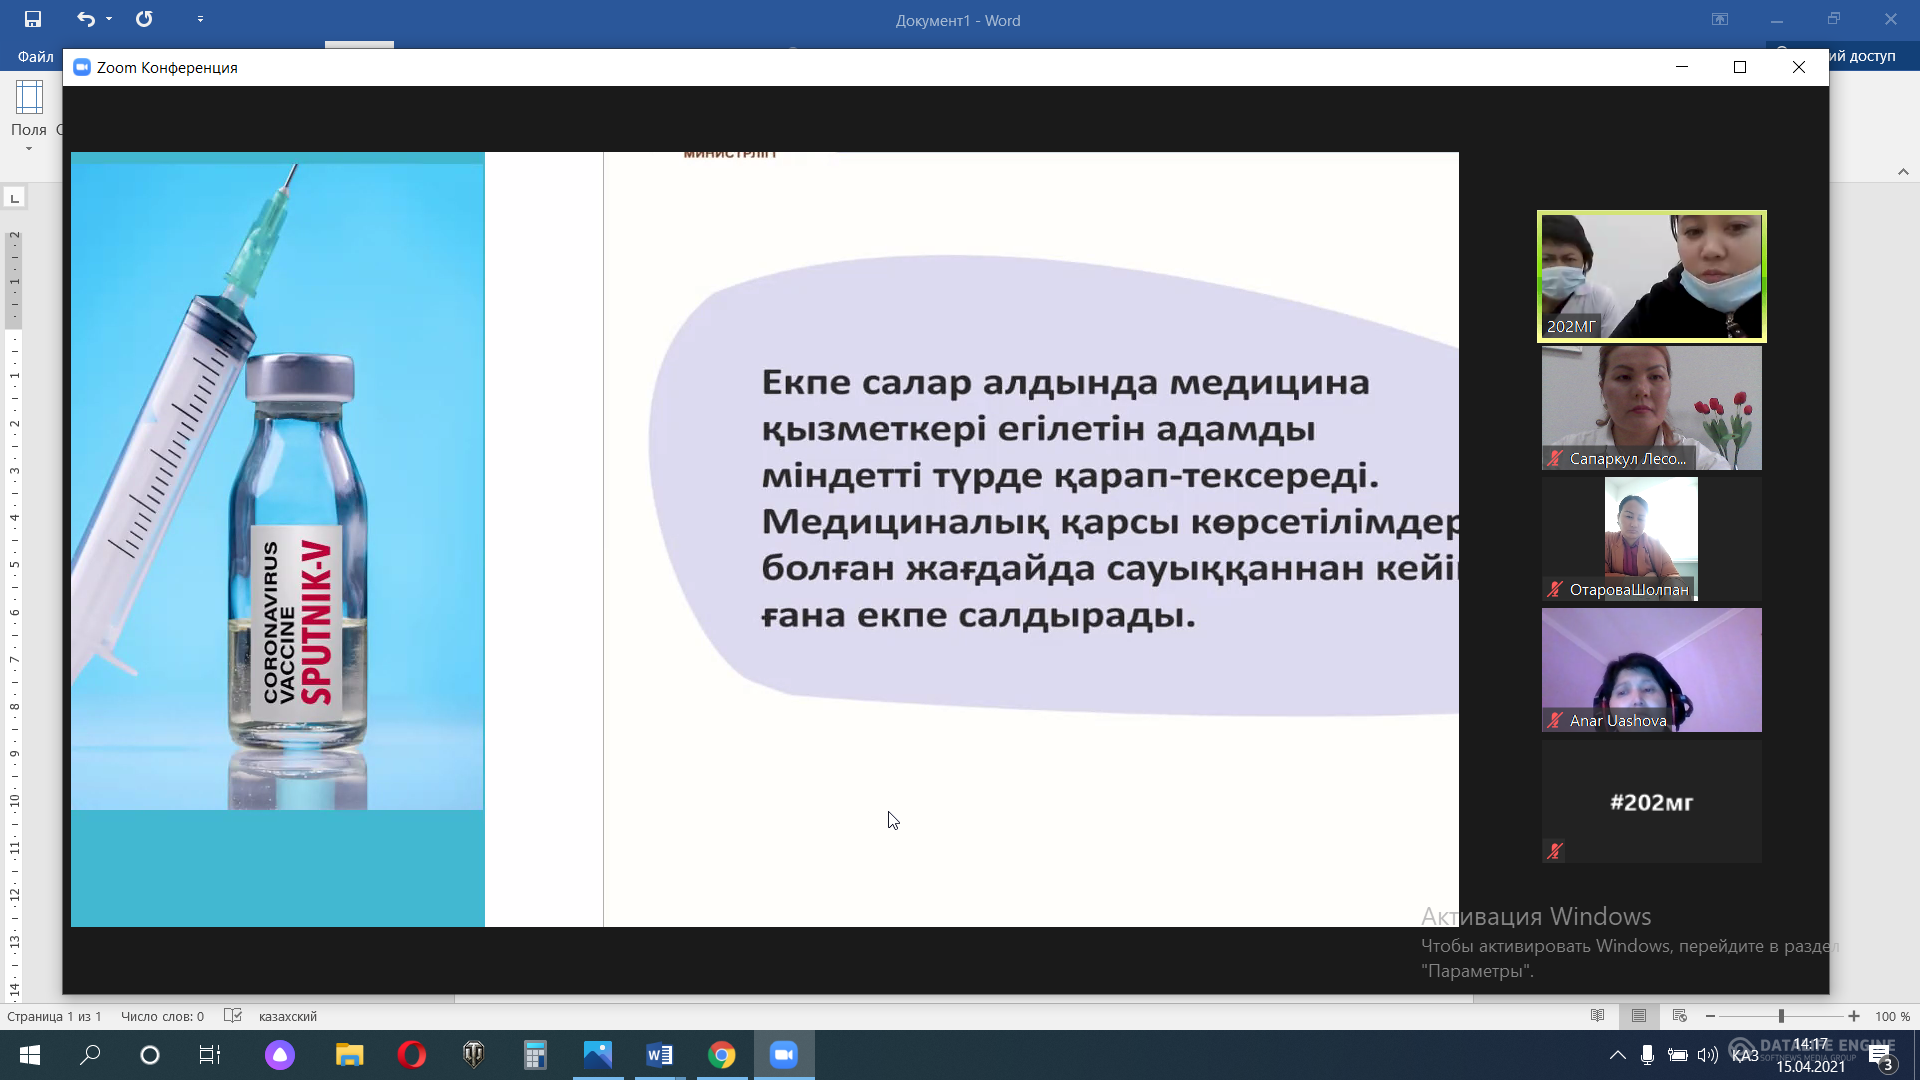Toggle Print Layout view in status bar
Screen dimensions: 1920x1080
pyautogui.click(x=1640, y=1016)
